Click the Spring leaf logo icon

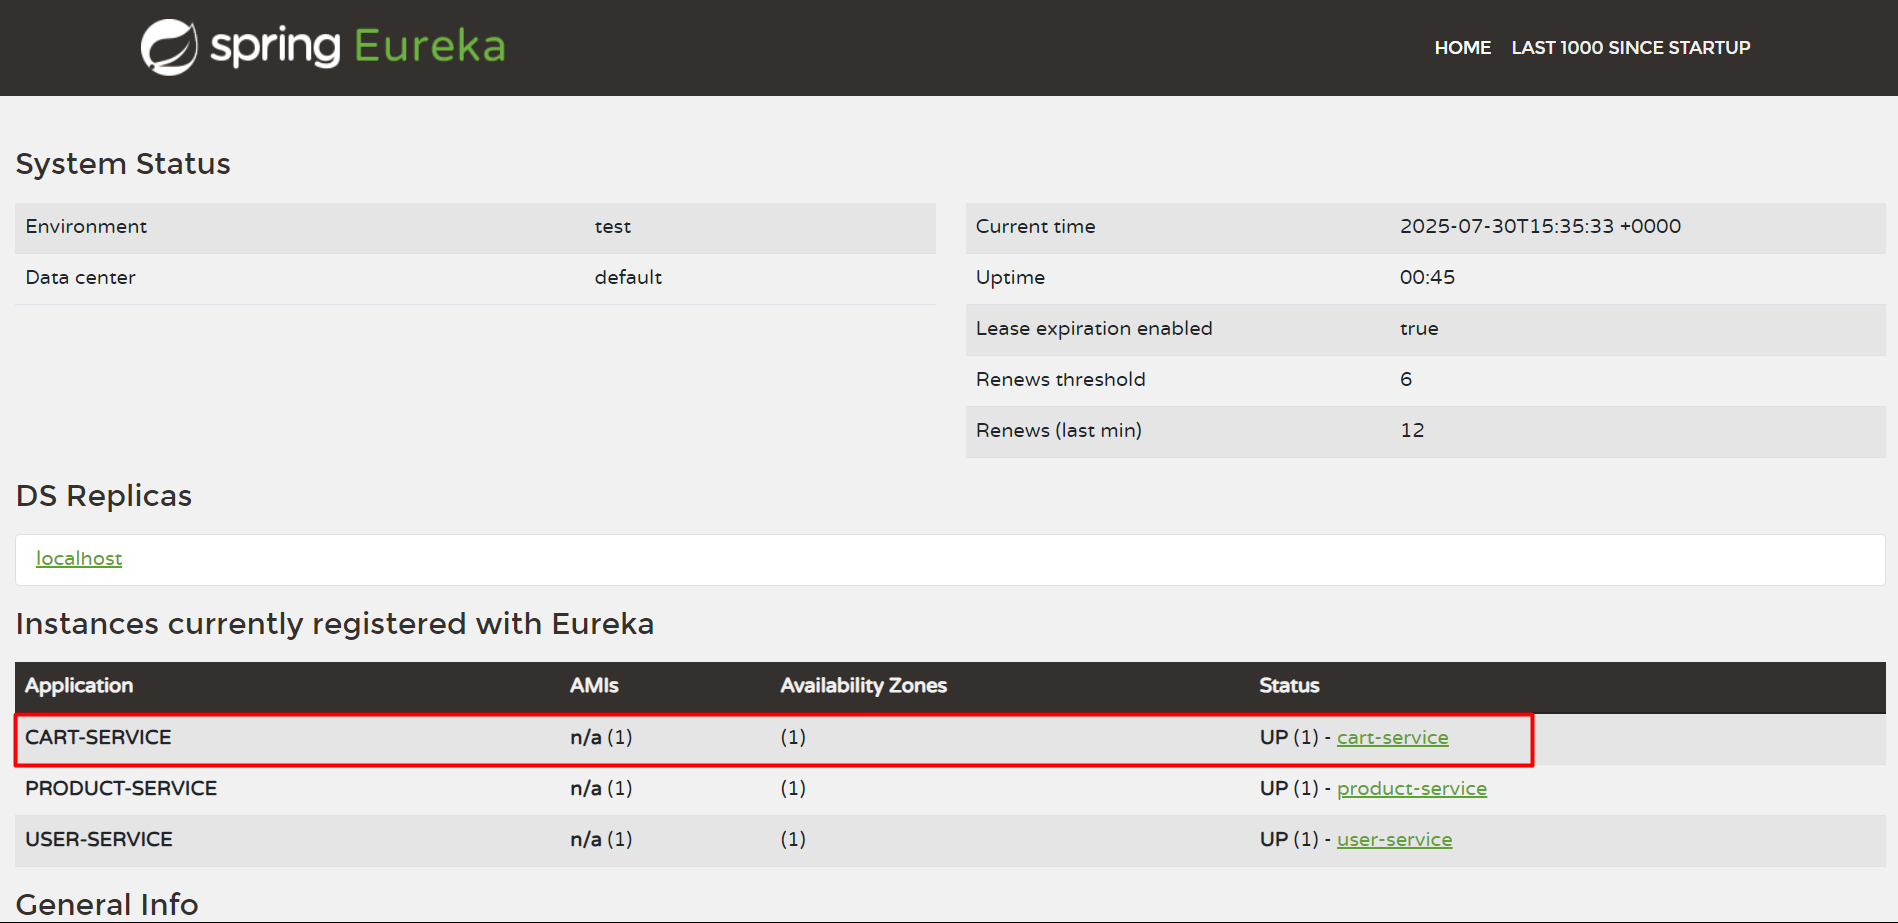click(169, 47)
